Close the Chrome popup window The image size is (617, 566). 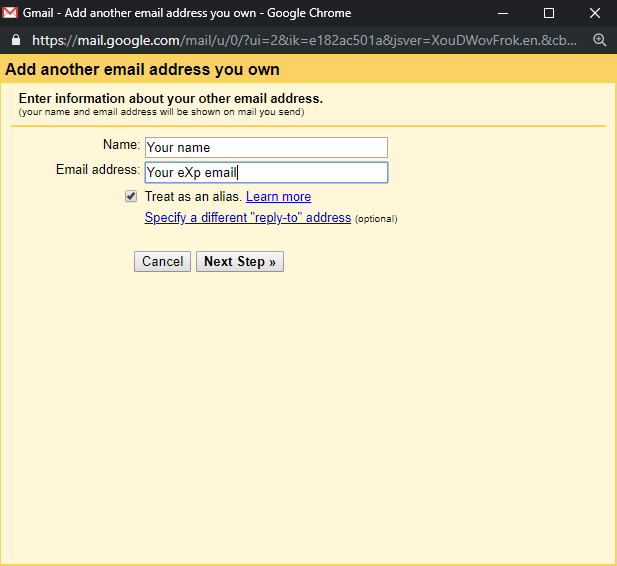click(595, 13)
